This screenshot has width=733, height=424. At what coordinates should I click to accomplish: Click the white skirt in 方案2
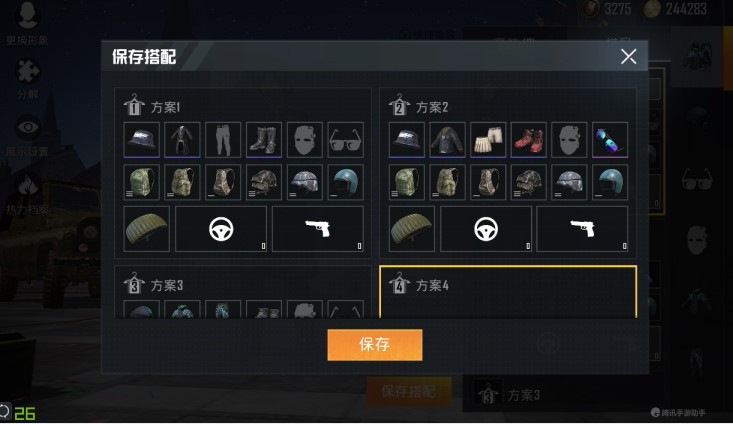pyautogui.click(x=488, y=140)
